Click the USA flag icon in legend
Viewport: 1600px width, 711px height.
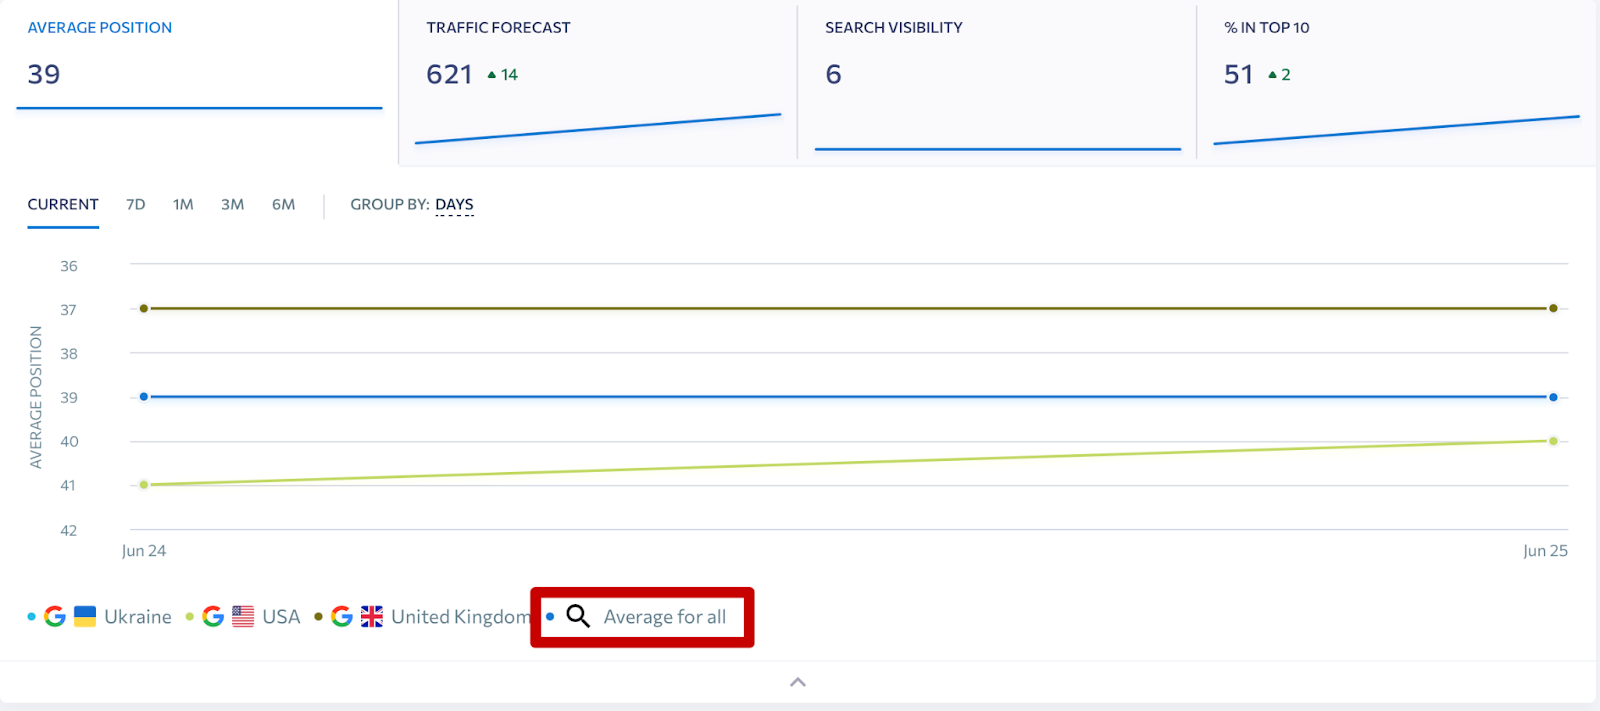[x=243, y=617]
